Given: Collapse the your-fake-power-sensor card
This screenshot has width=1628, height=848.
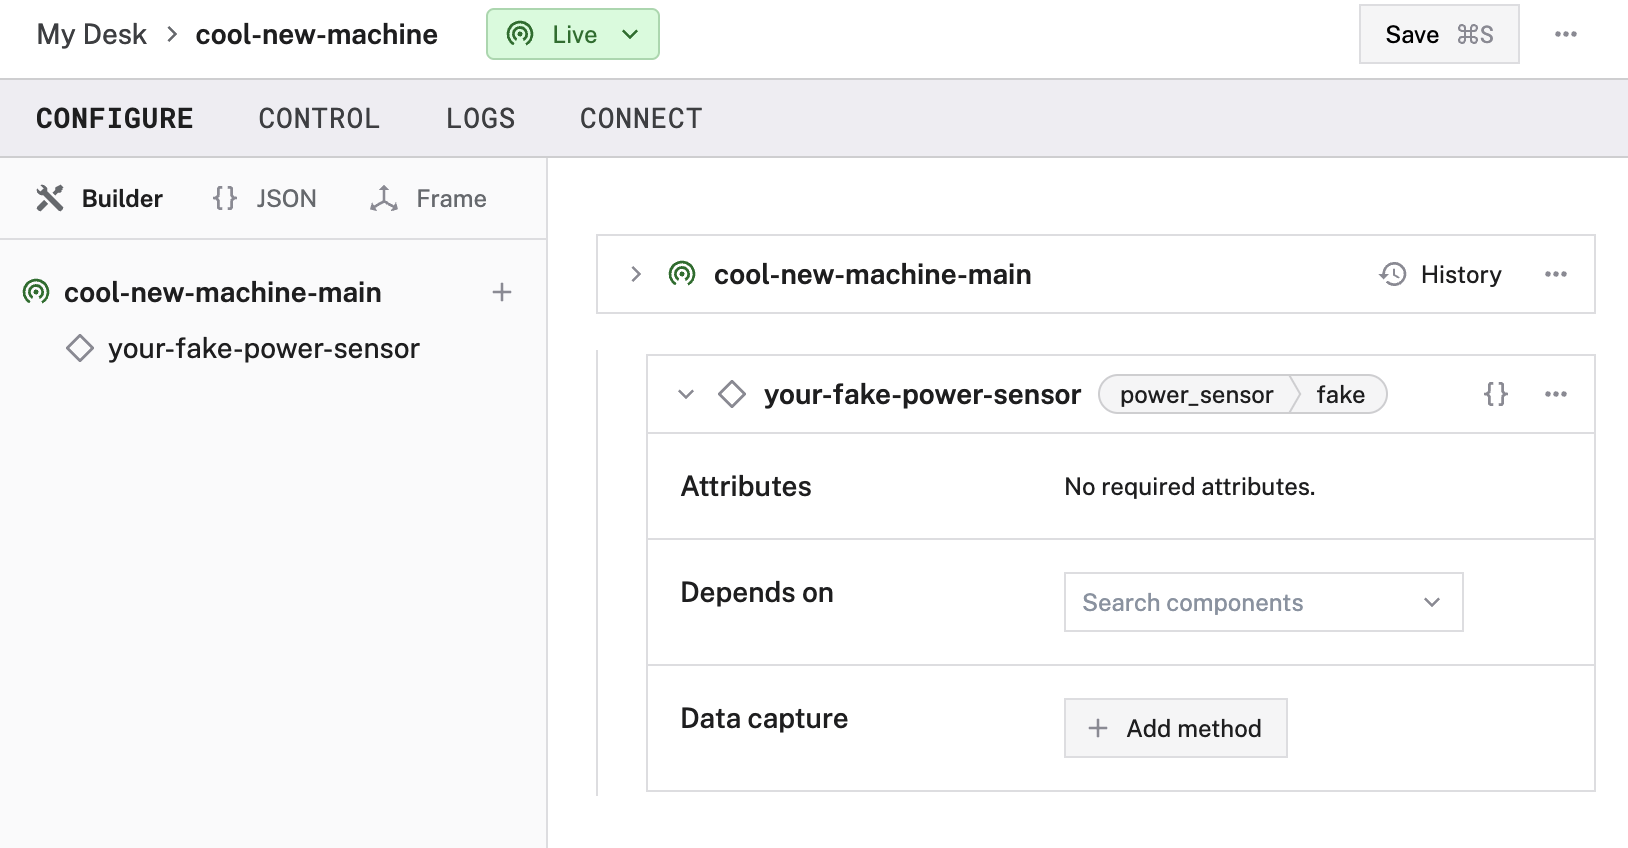Looking at the screenshot, I should pos(686,394).
